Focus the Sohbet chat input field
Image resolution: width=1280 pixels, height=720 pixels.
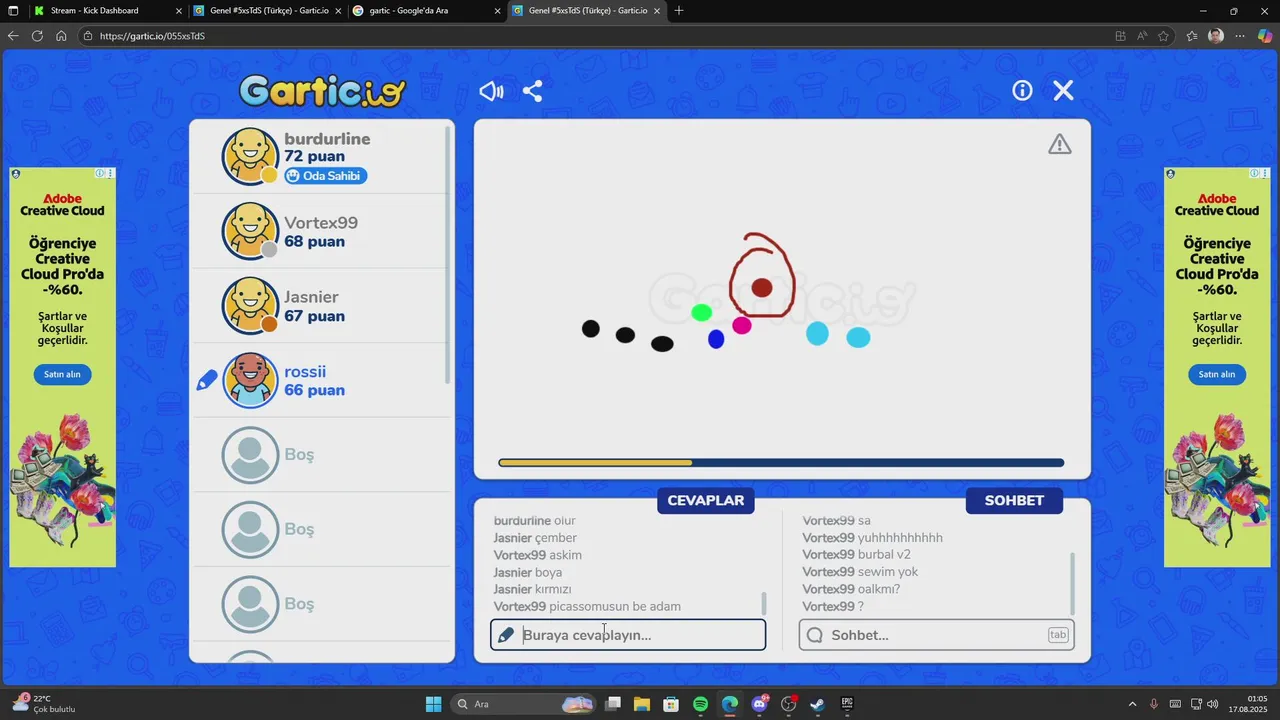click(937, 635)
